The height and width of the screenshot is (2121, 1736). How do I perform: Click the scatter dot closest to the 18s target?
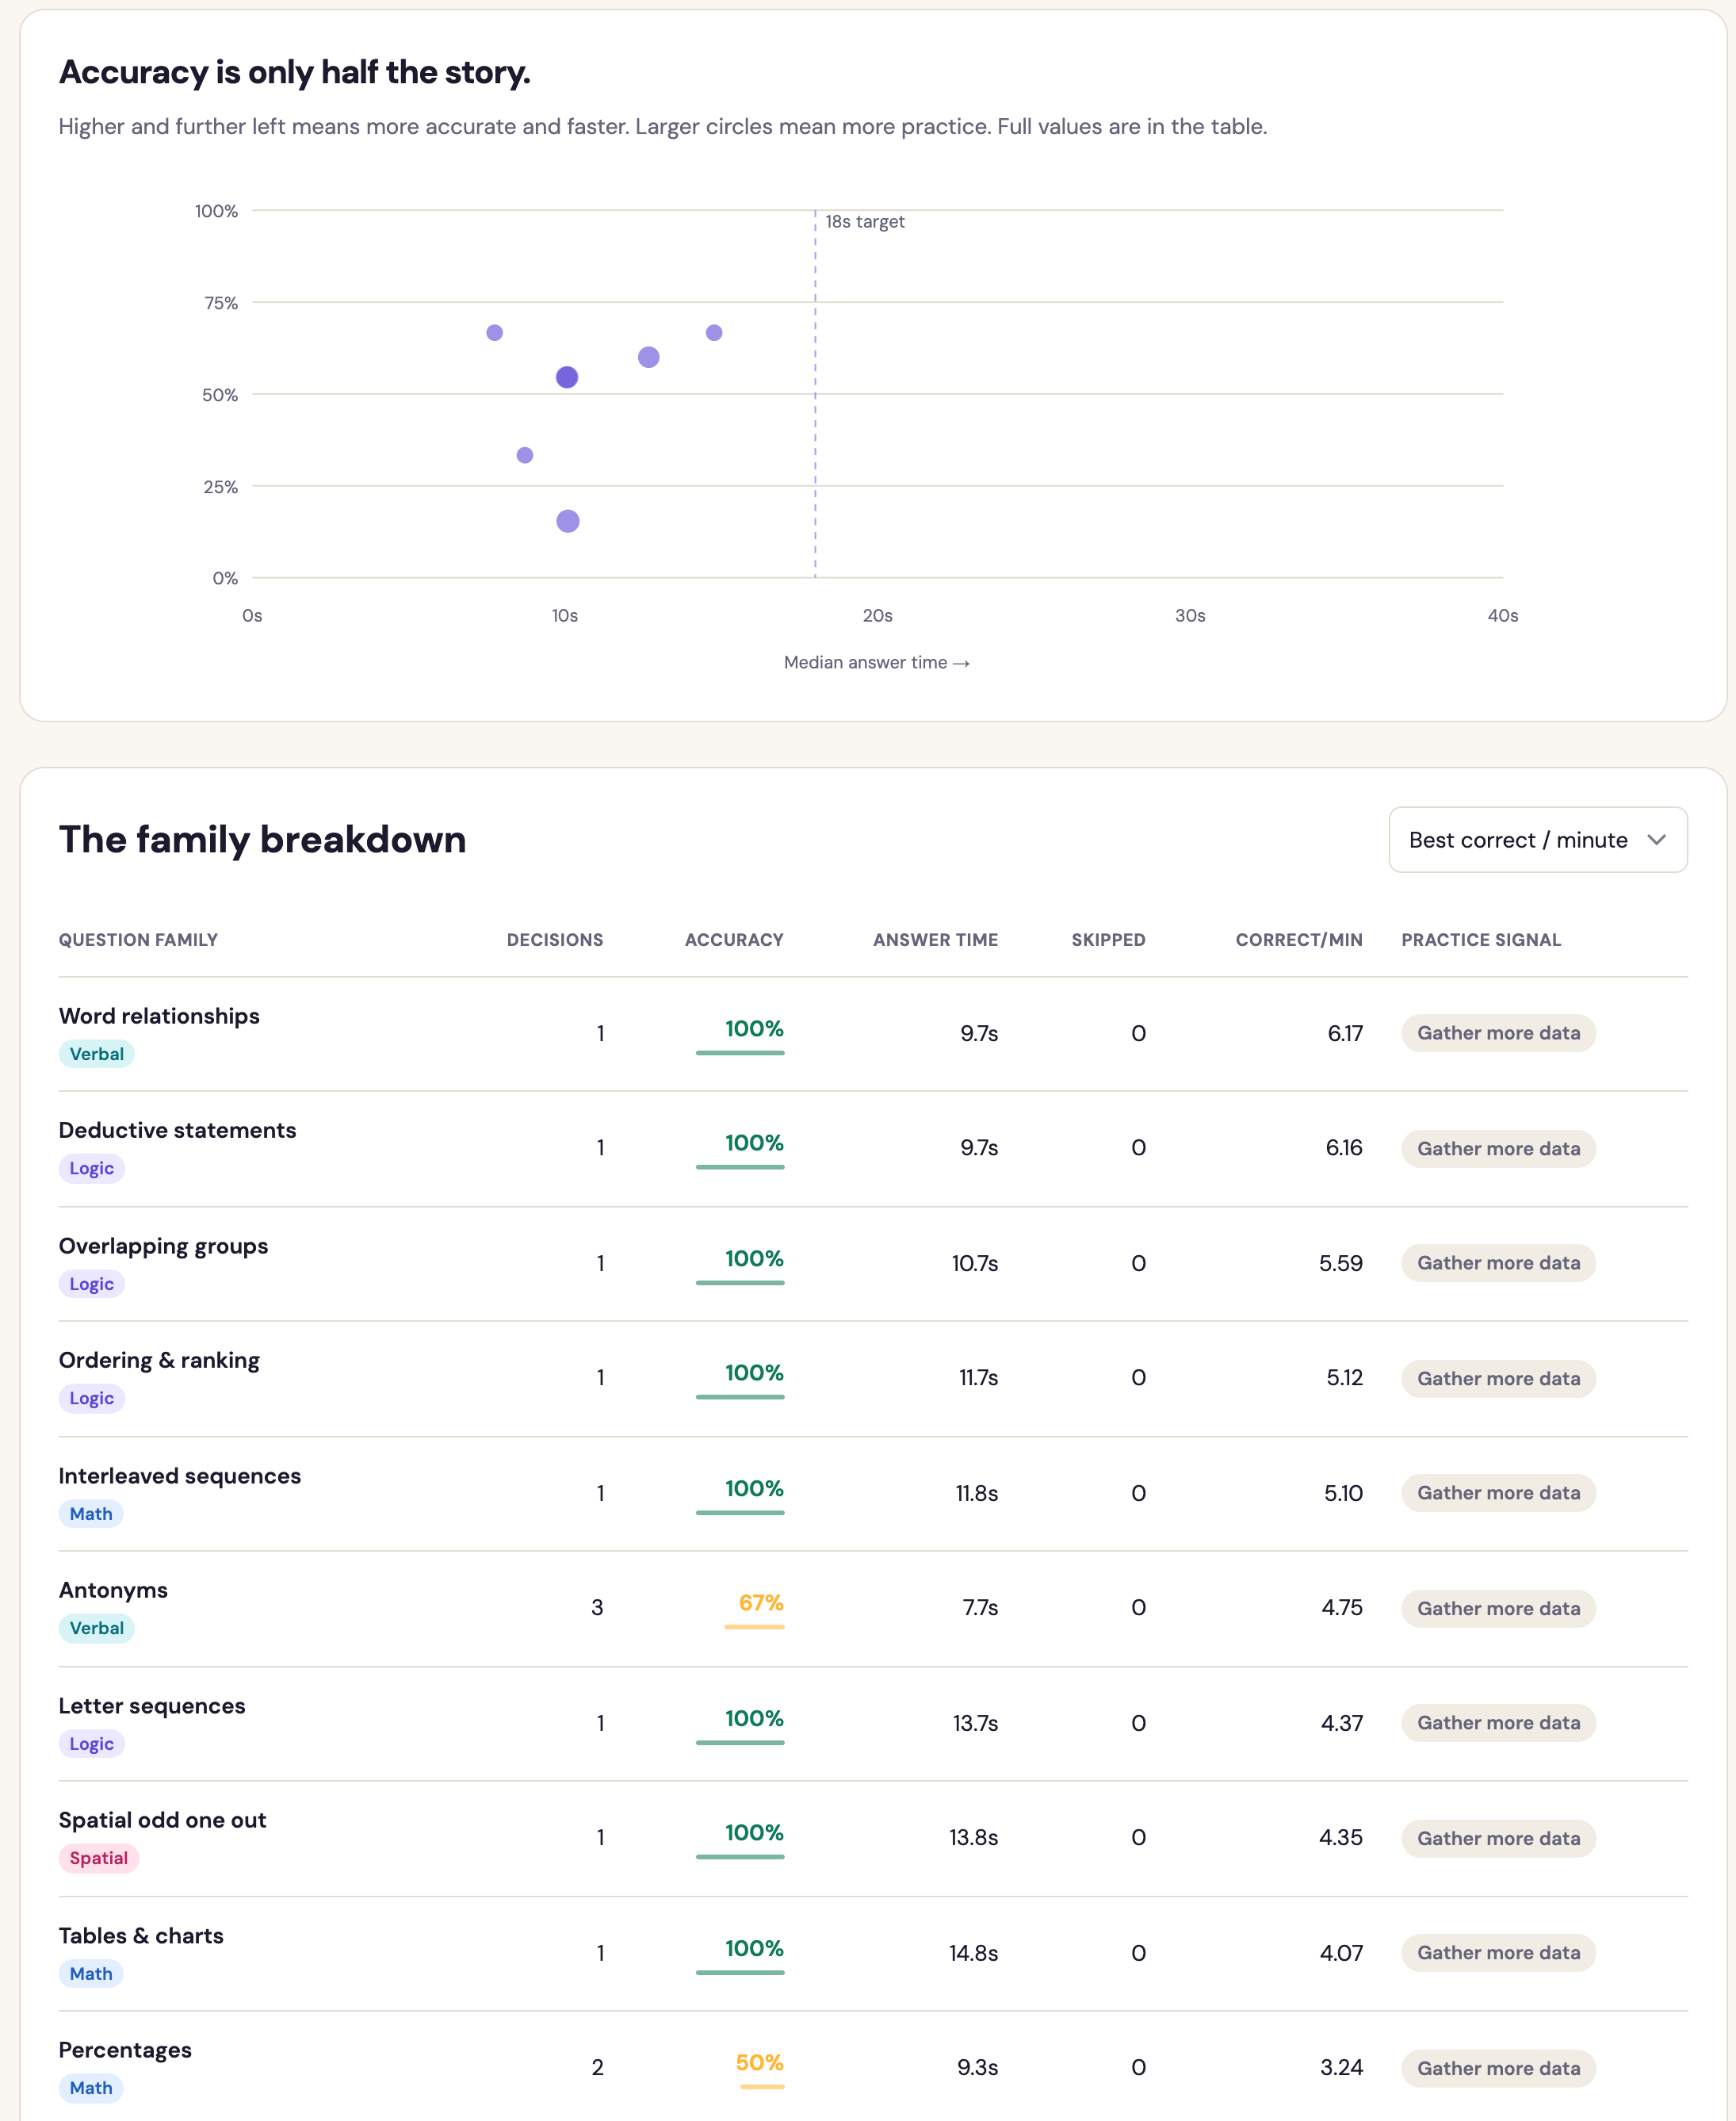point(714,333)
